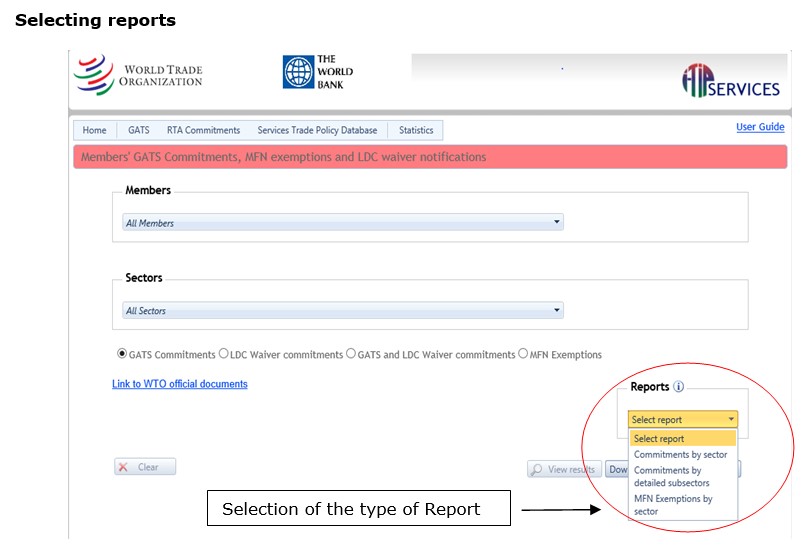Click the World Trade Organization logo
The height and width of the screenshot is (548, 805).
coord(139,75)
